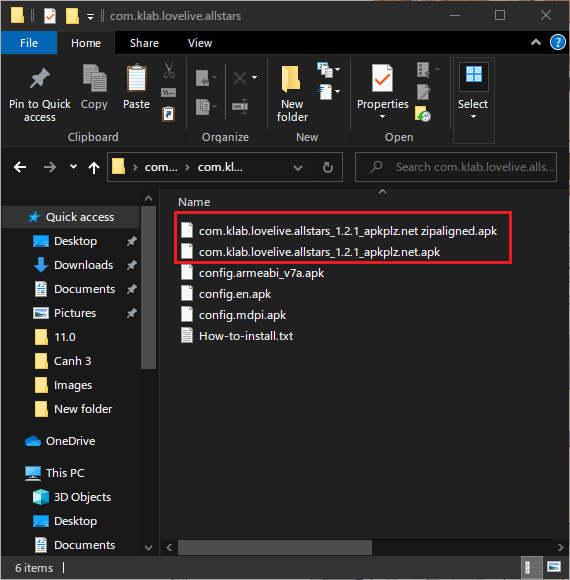
Task: Select This PC in navigation pane
Action: pyautogui.click(x=55, y=473)
